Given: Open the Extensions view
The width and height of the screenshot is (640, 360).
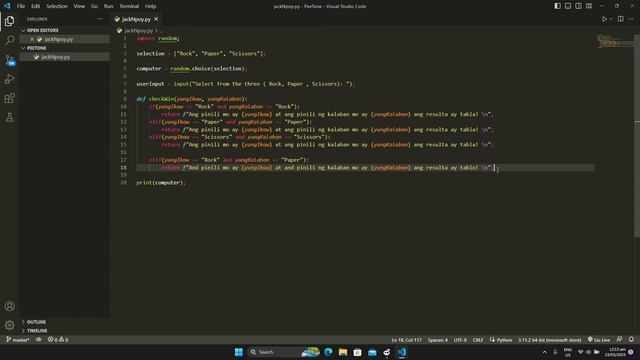Looking at the screenshot, I should 9,98.
